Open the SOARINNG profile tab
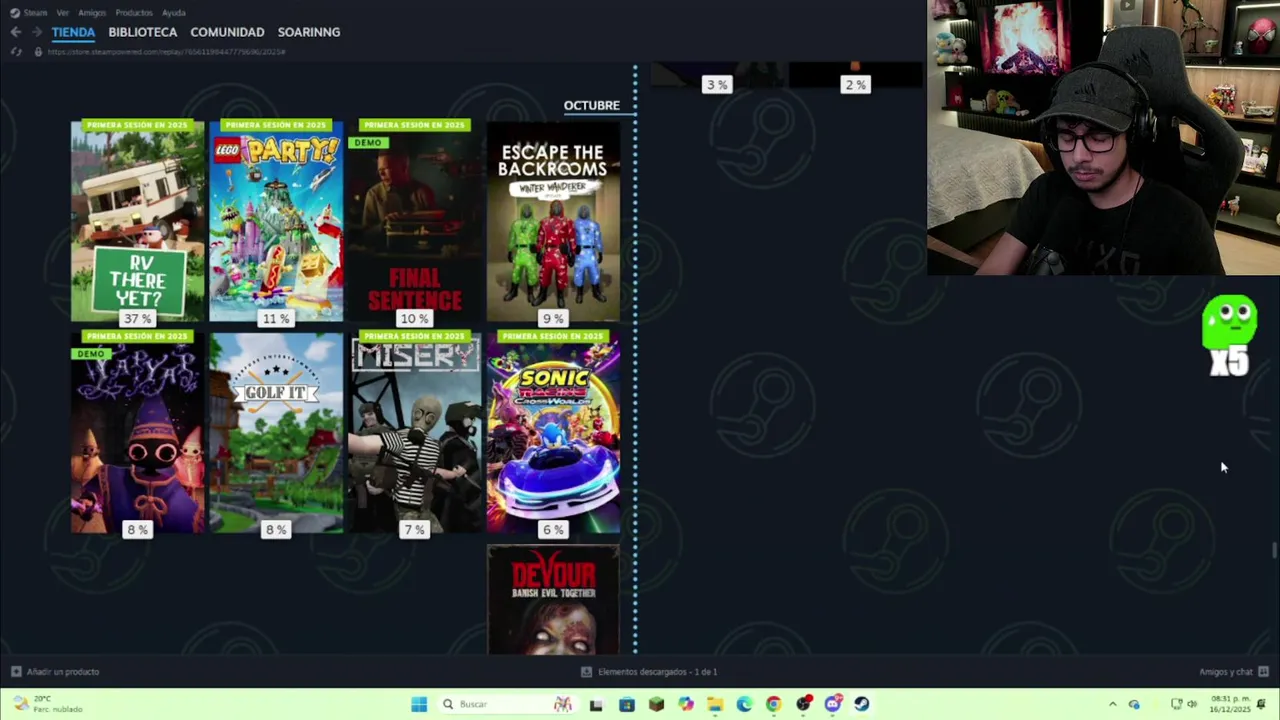1280x720 pixels. [x=309, y=32]
